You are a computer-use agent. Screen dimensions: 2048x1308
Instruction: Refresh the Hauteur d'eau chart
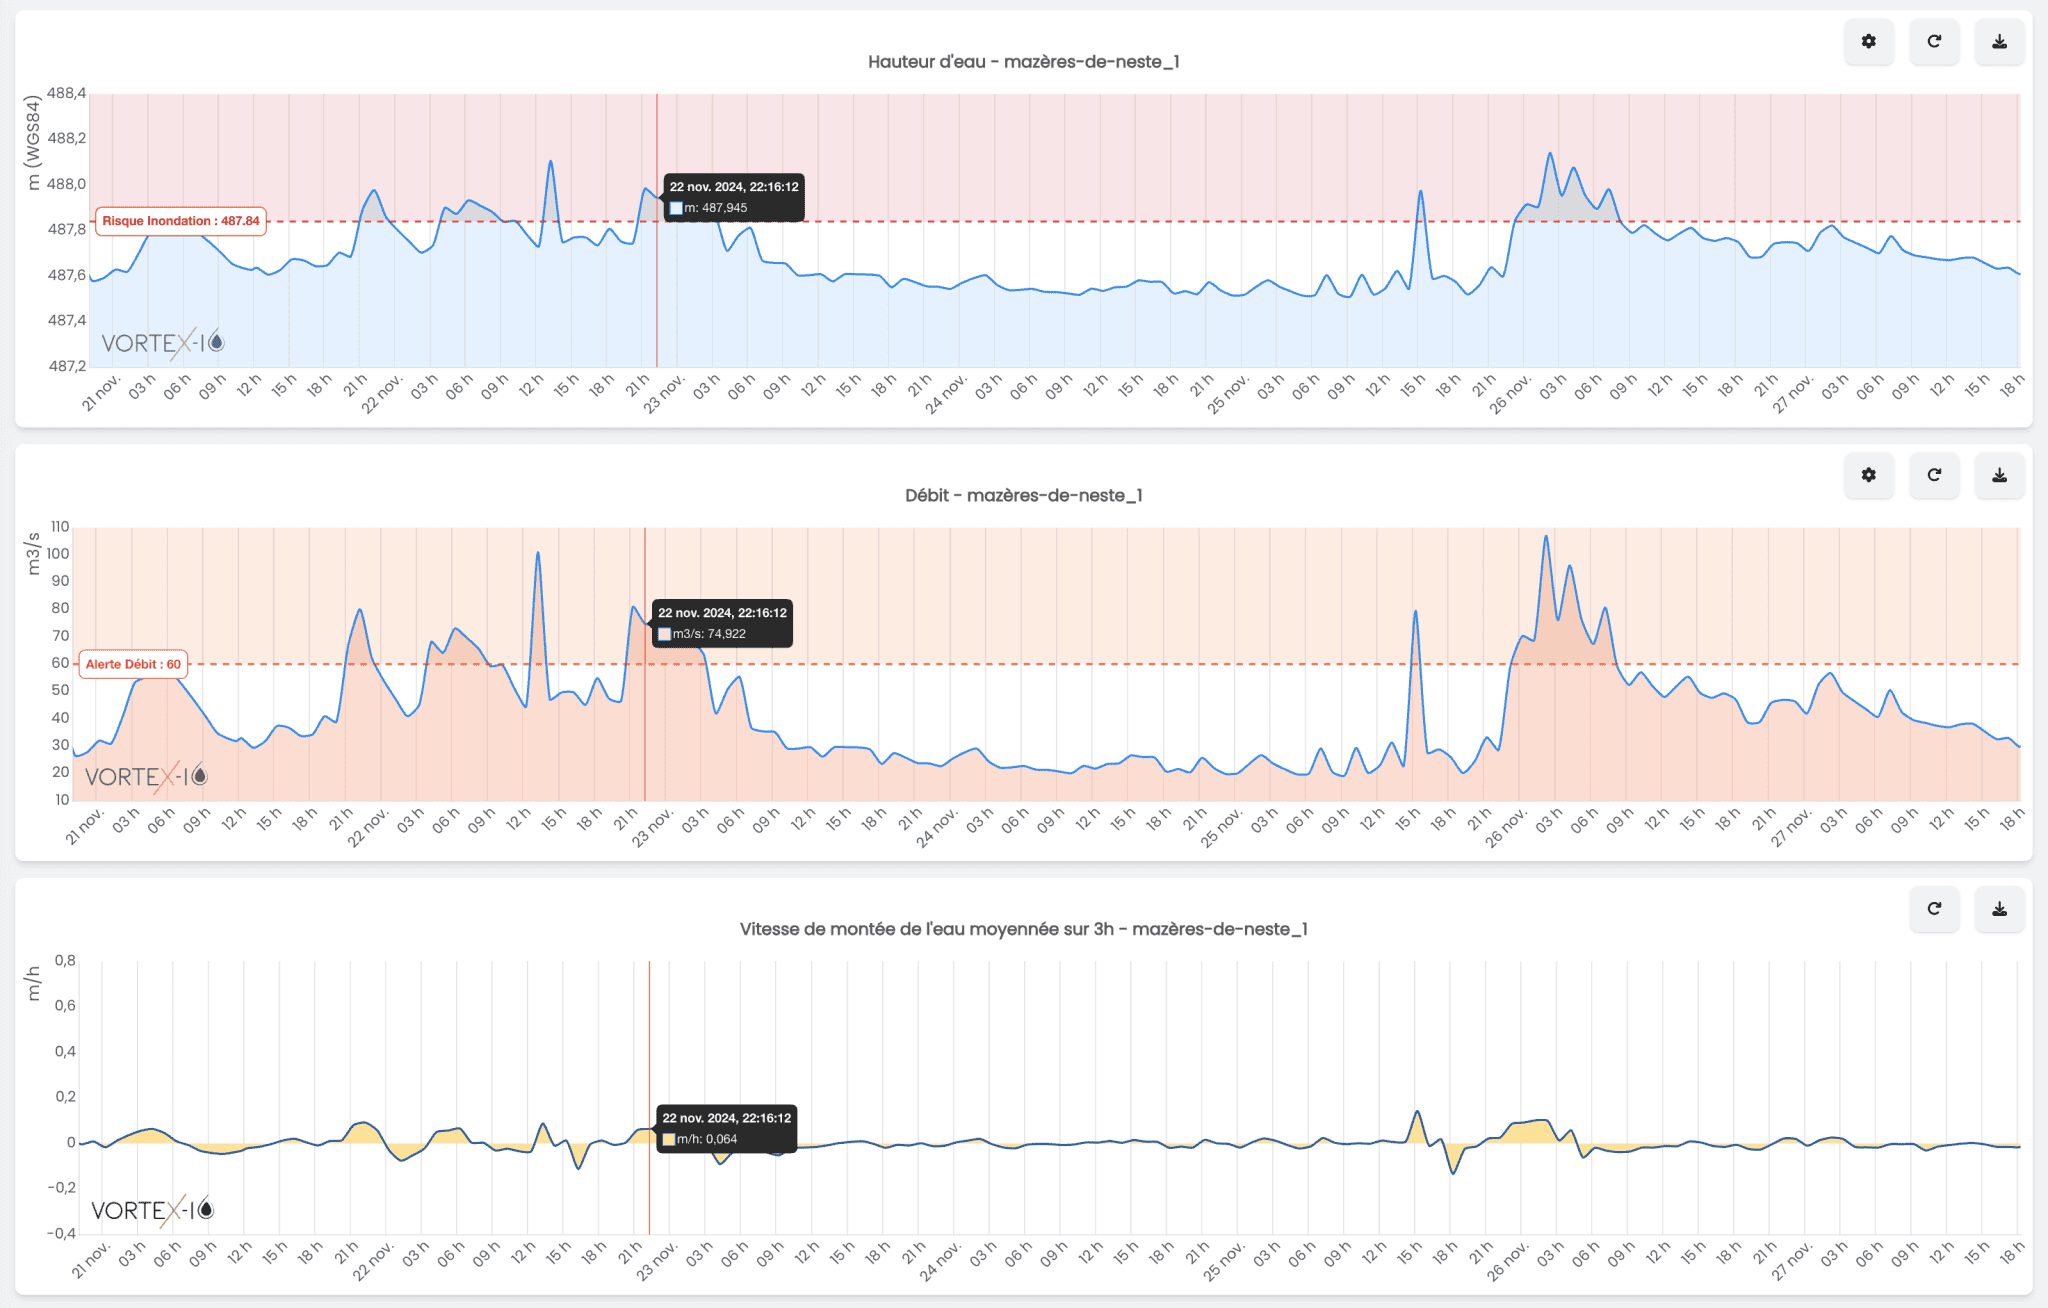[1934, 42]
